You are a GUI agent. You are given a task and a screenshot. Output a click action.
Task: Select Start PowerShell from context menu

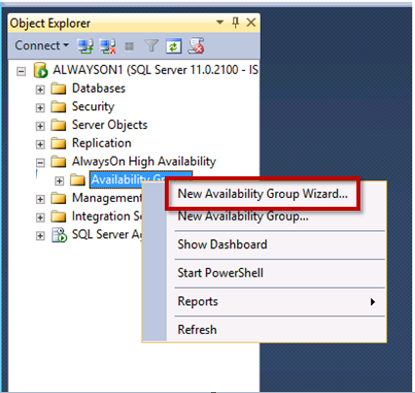pos(220,273)
